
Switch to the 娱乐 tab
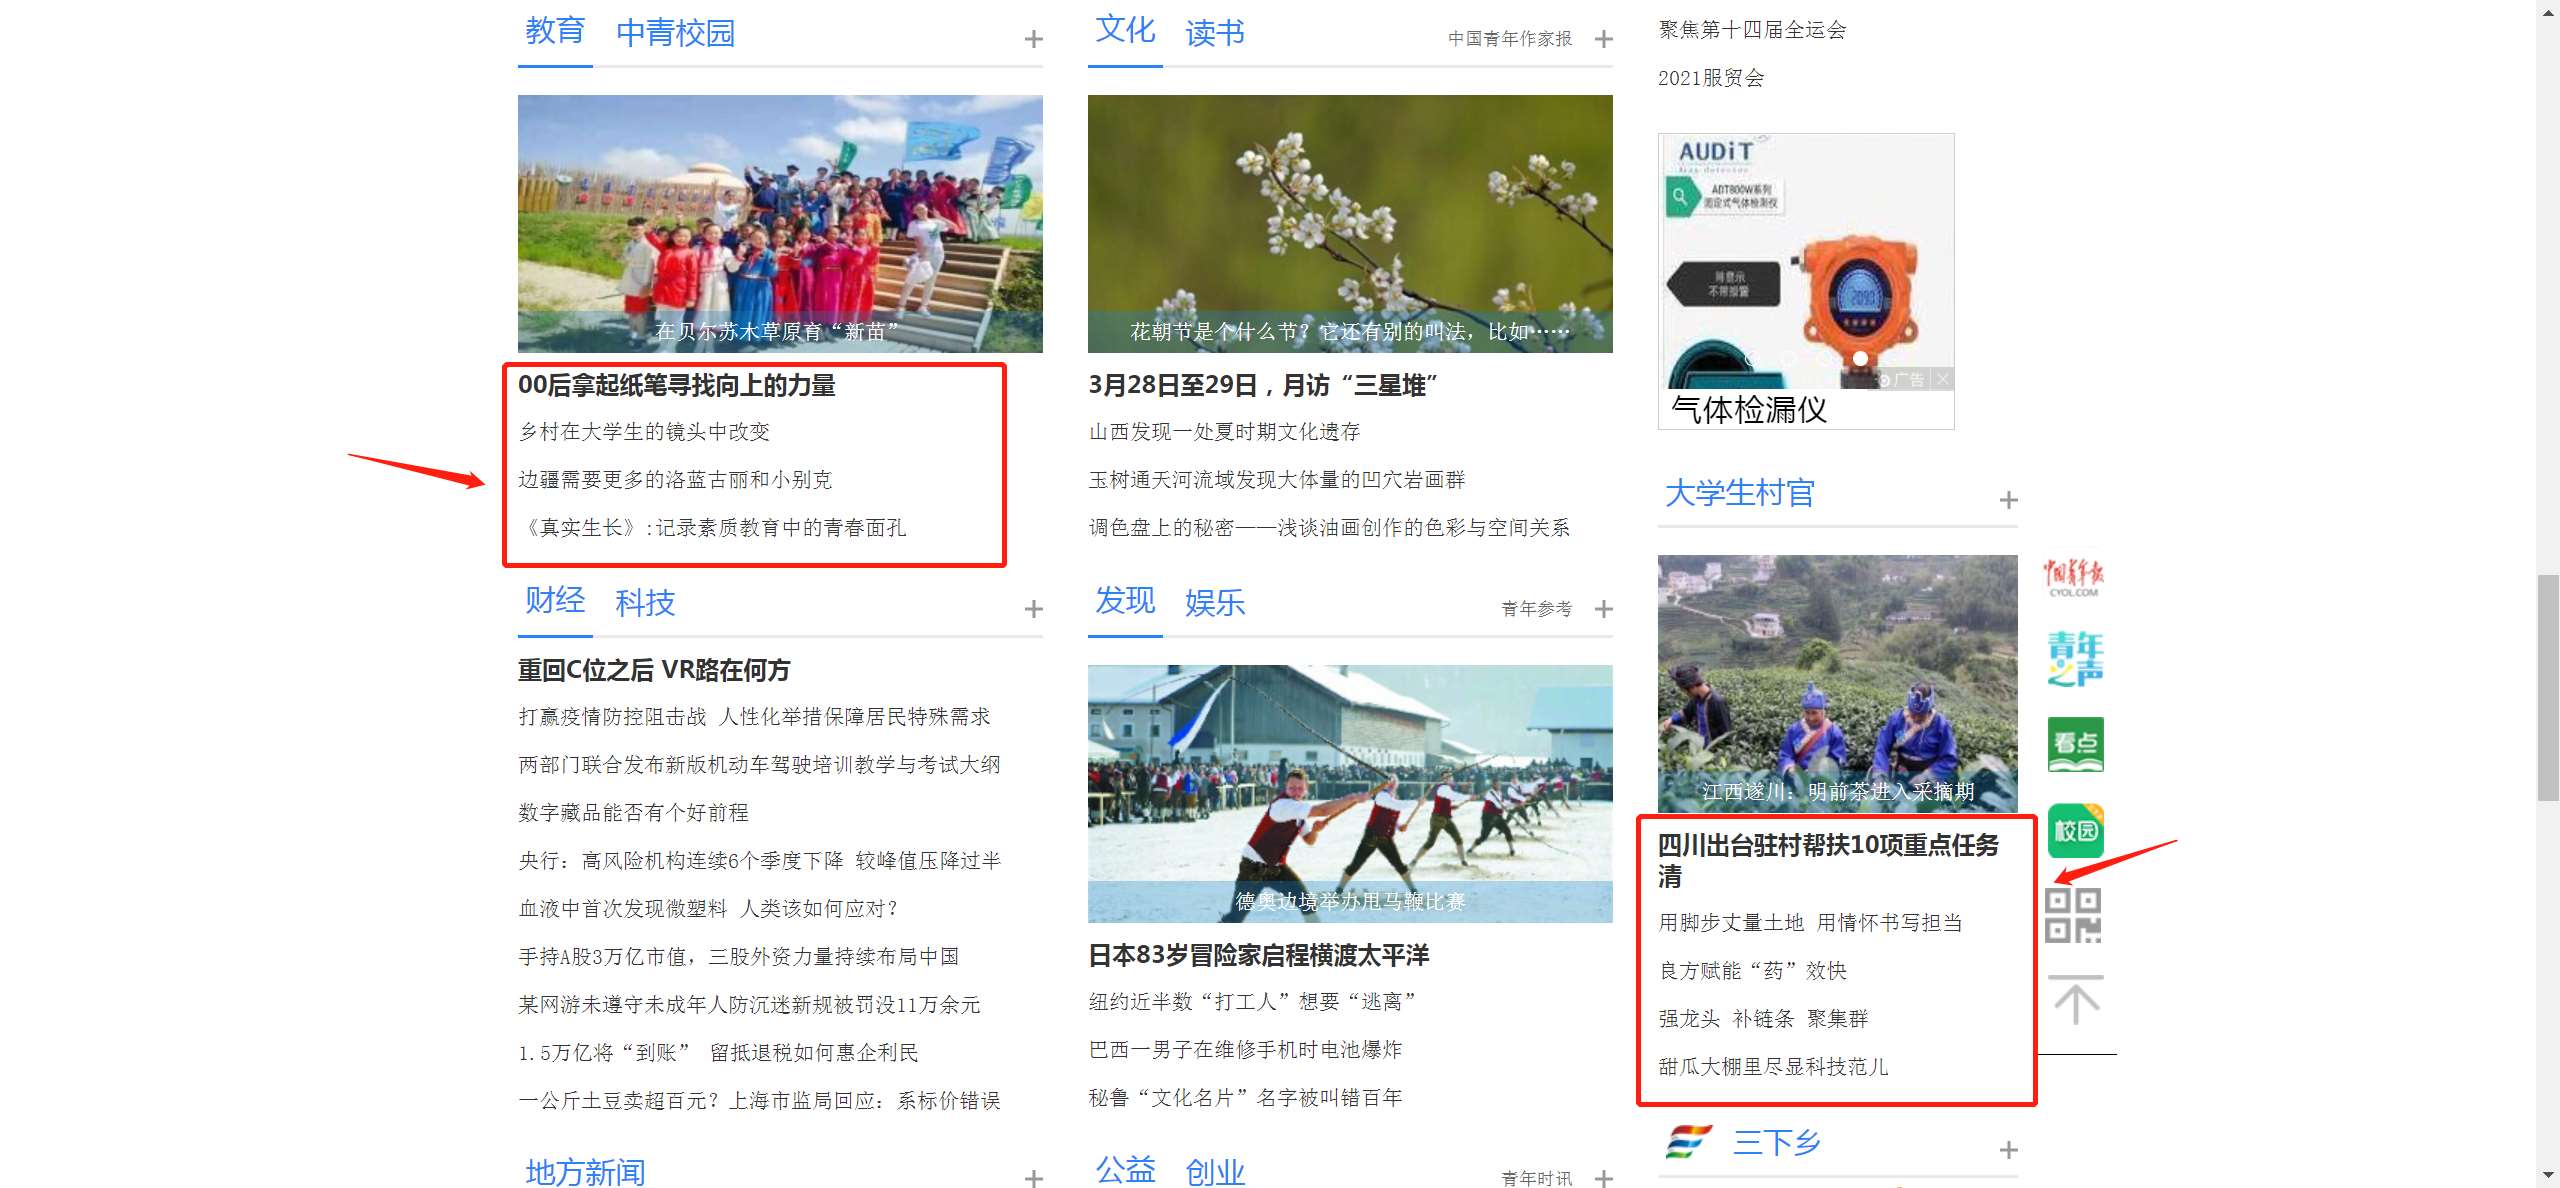(1215, 603)
